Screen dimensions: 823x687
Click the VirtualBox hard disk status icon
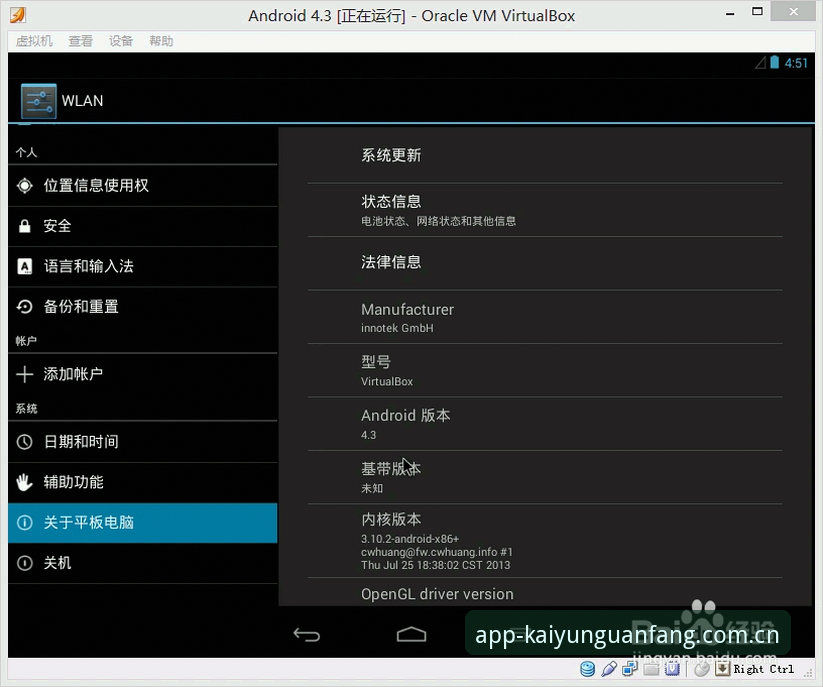(588, 669)
